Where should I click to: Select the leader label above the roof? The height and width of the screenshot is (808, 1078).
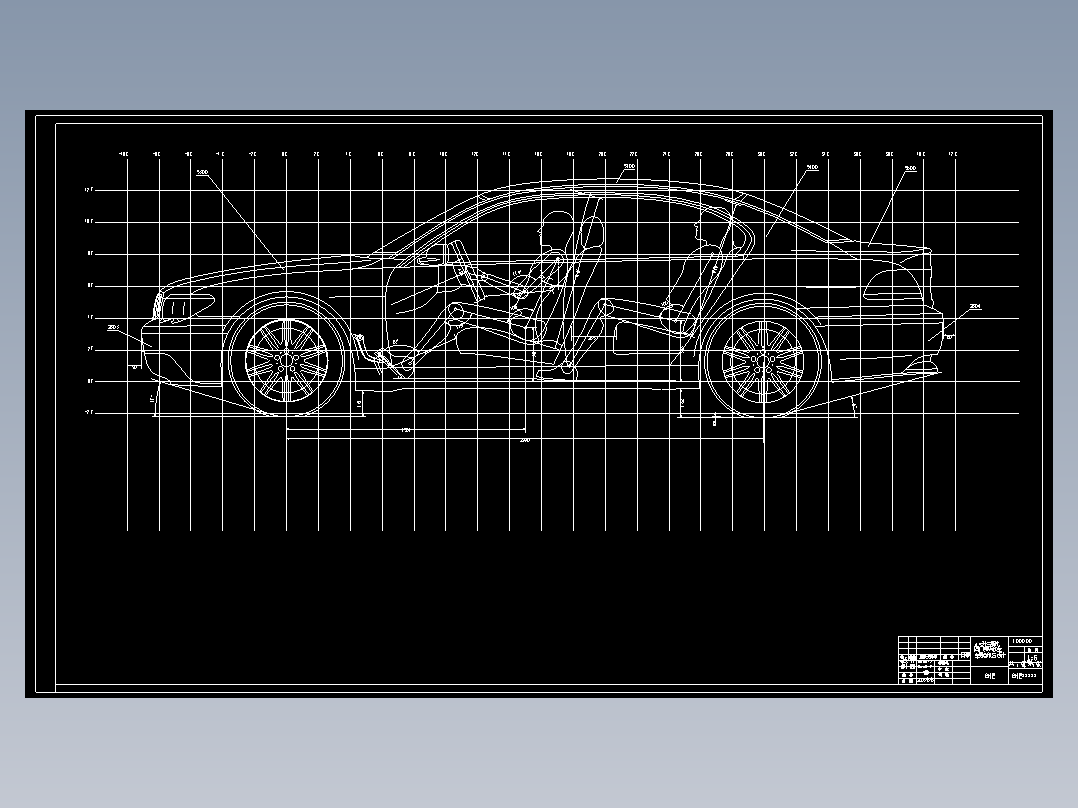click(x=629, y=166)
